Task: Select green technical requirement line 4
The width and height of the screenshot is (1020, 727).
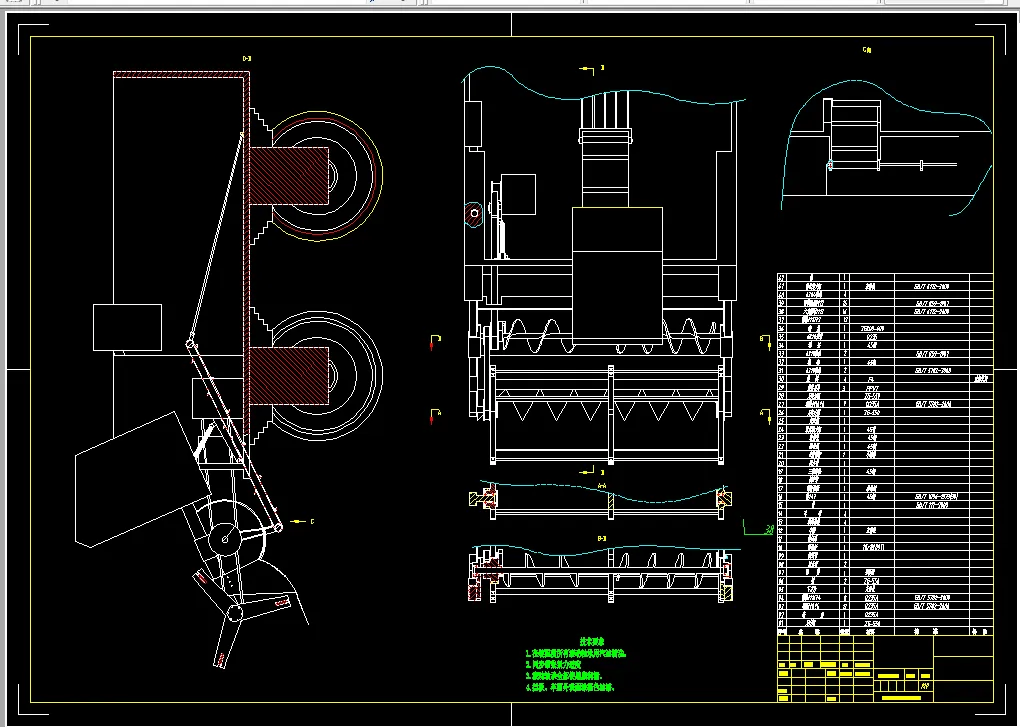Action: [570, 687]
